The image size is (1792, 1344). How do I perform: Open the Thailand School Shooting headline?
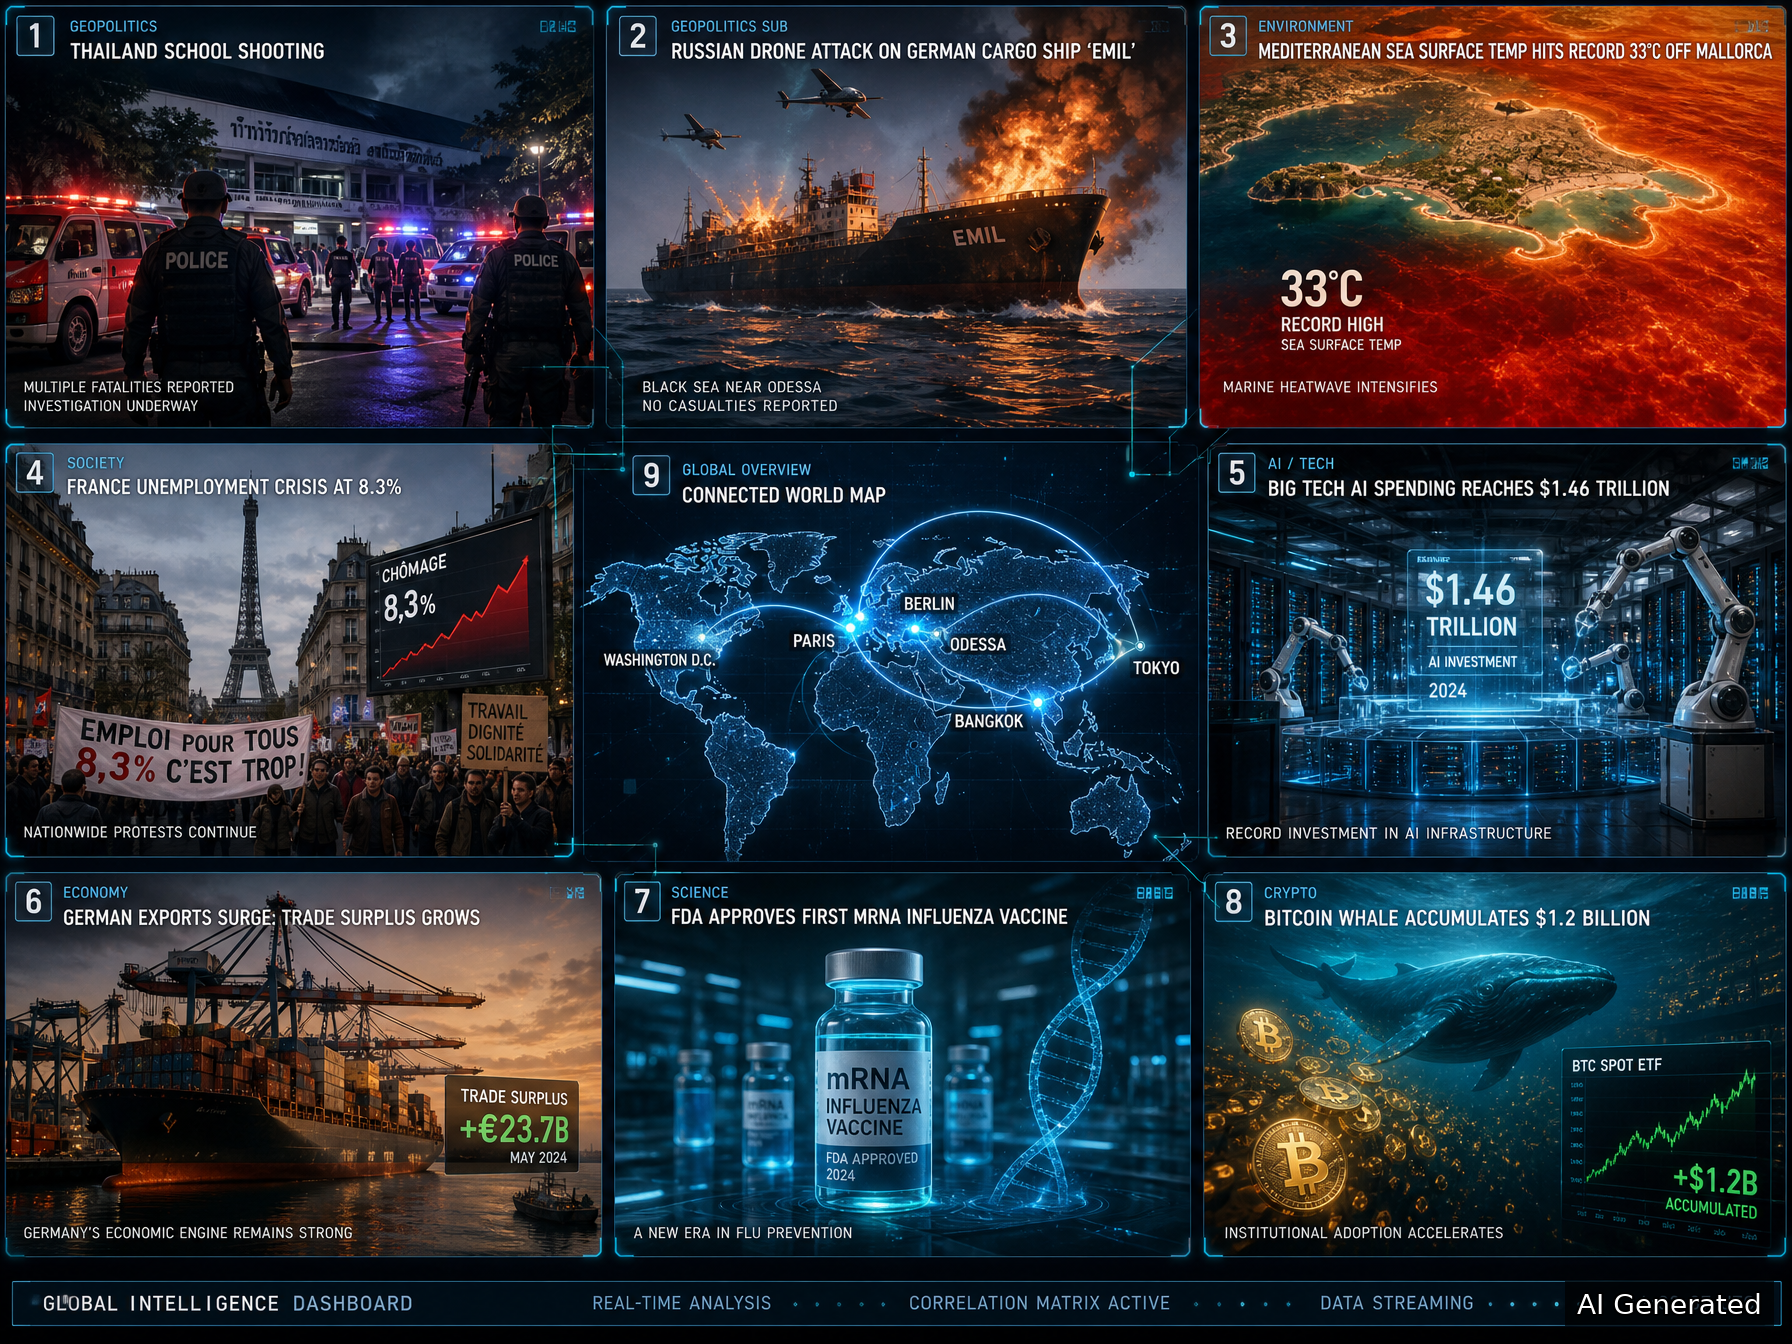click(x=197, y=51)
